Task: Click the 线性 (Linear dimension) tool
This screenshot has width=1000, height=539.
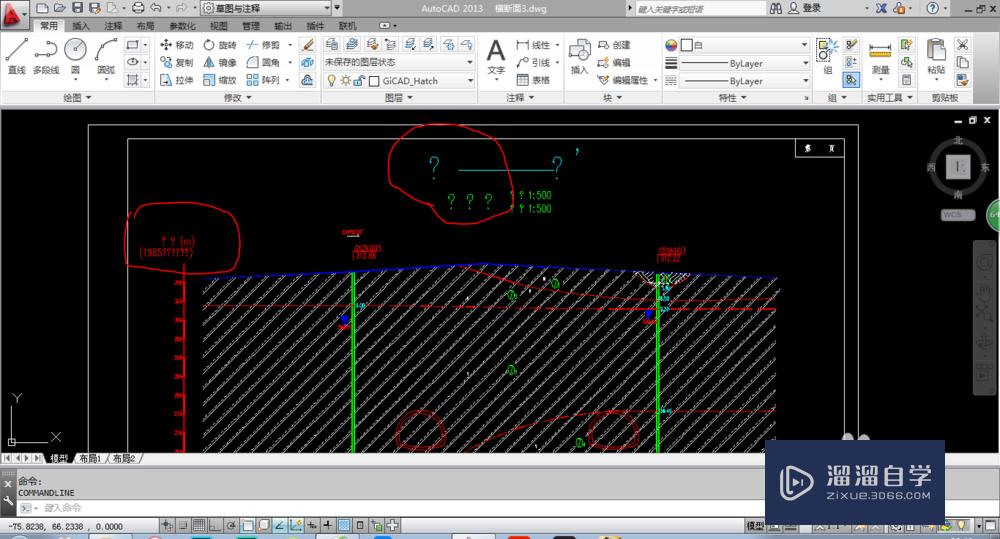Action: tap(533, 45)
